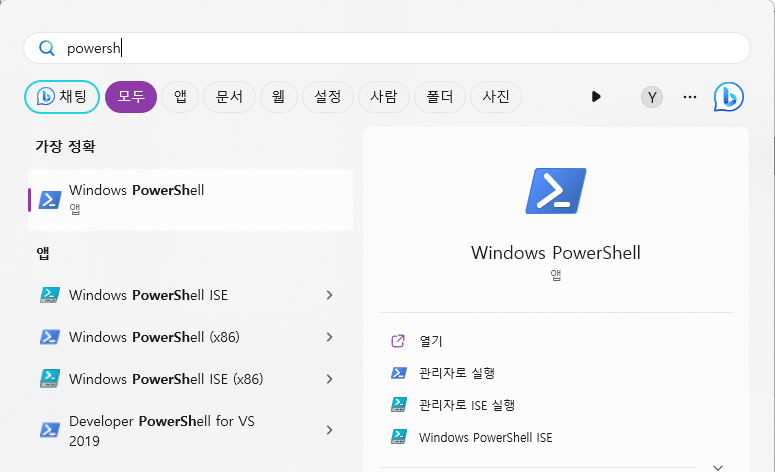
Task: Expand more actions with the down chevron
Action: tap(718, 467)
